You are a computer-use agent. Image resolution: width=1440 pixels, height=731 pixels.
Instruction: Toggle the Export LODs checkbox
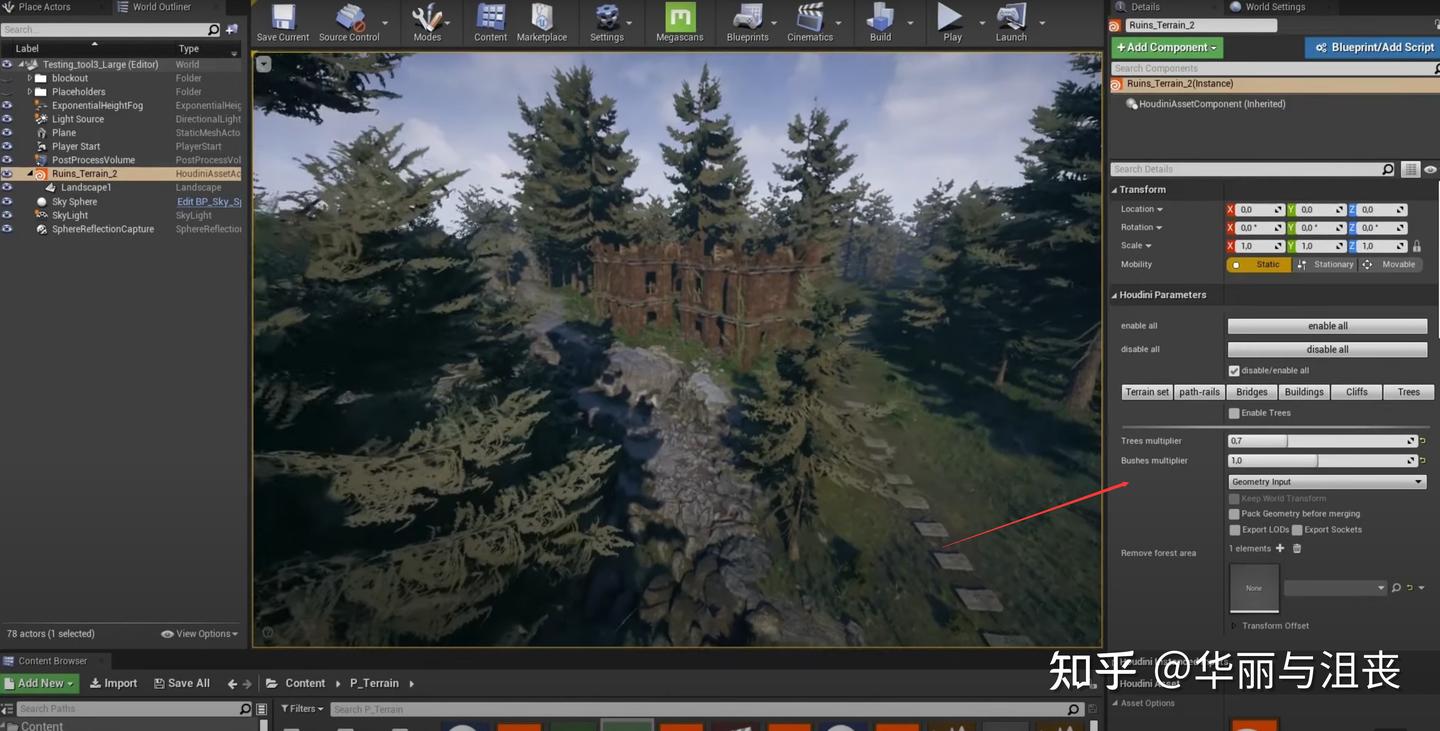[x=1236, y=529]
